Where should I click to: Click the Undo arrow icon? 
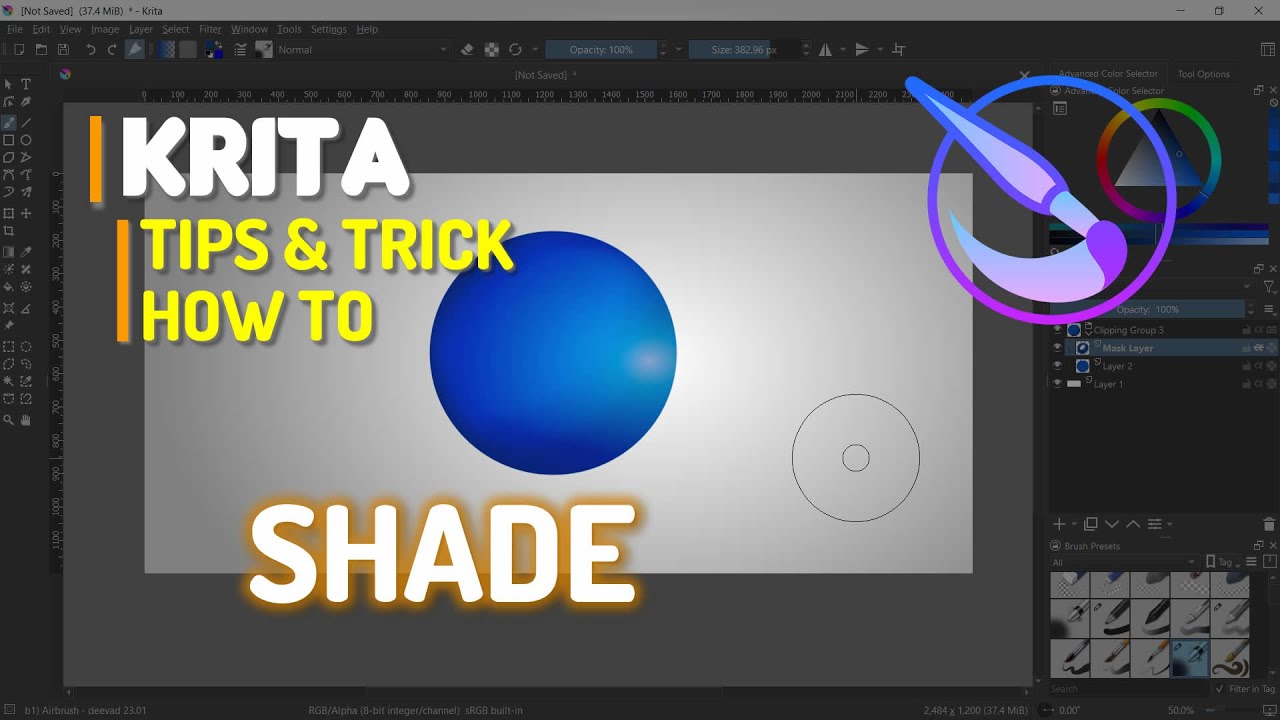(x=91, y=49)
